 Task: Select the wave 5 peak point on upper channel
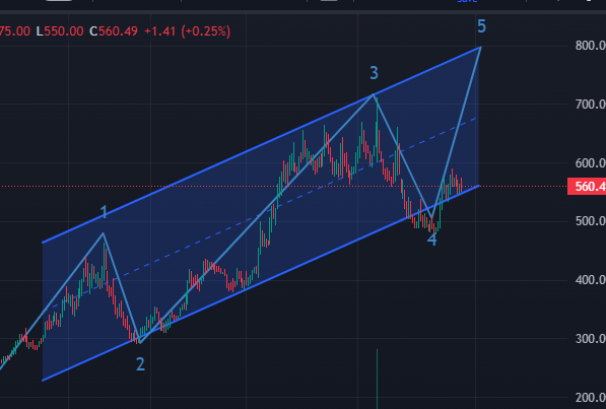pyautogui.click(x=480, y=47)
